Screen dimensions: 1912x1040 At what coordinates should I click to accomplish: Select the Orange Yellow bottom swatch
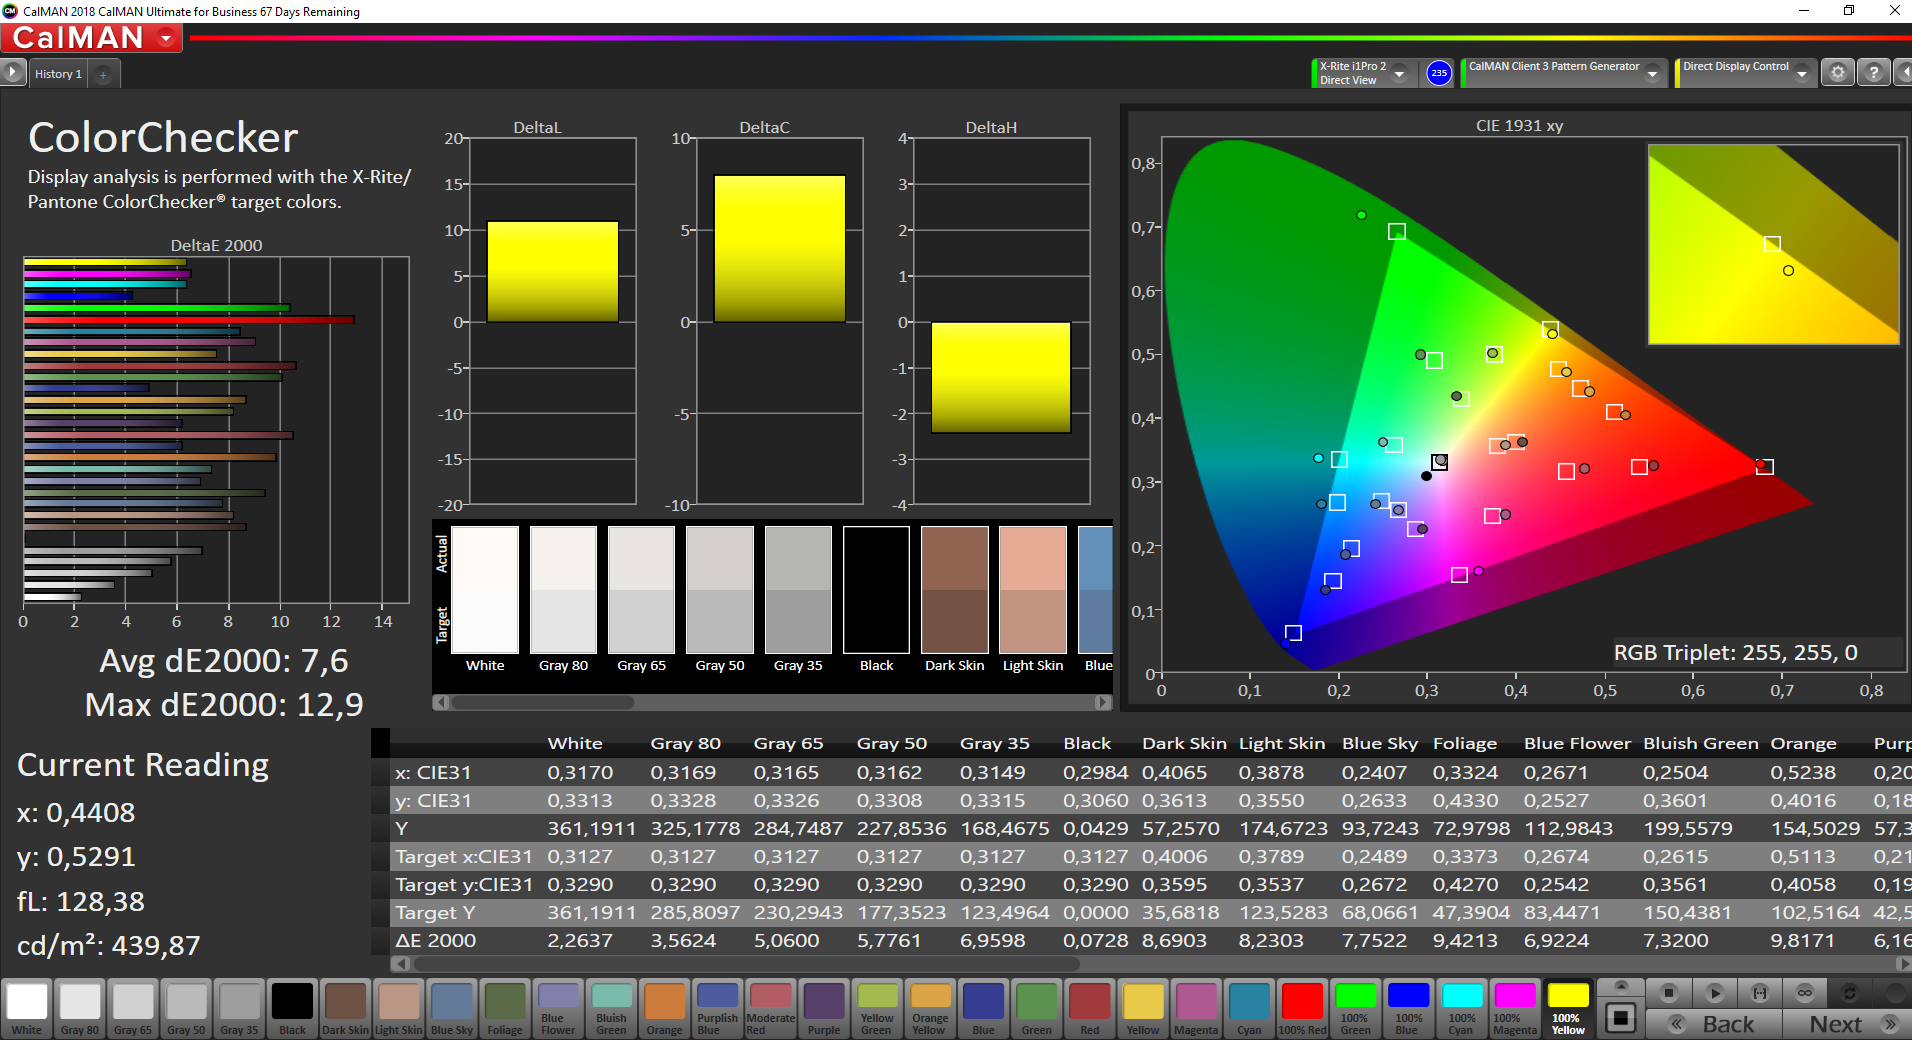[x=930, y=1008]
